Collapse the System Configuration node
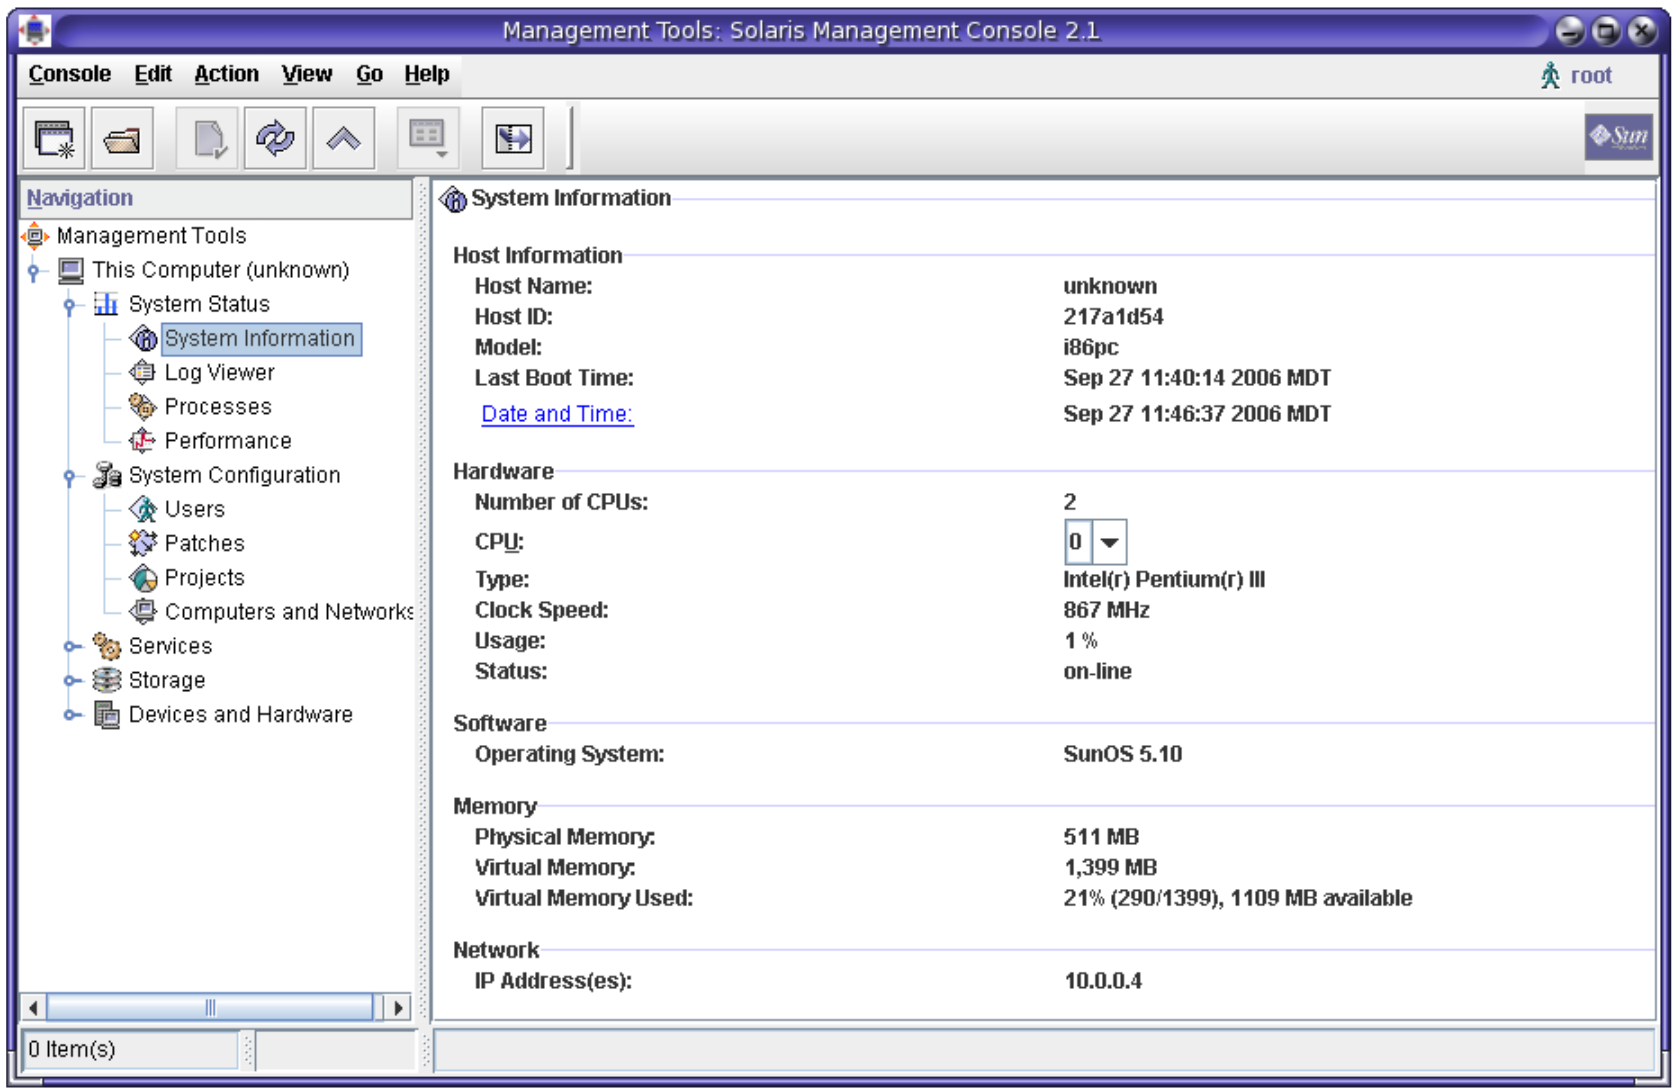 [69, 477]
